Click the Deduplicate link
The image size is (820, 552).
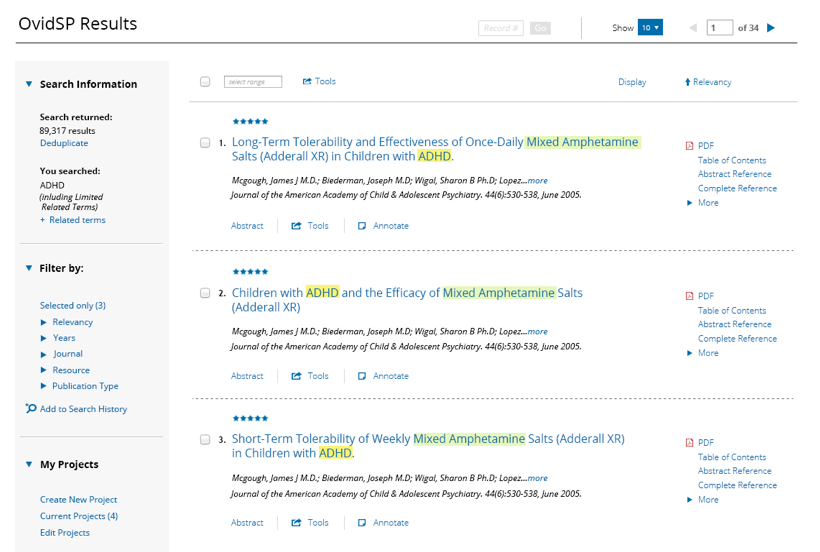(64, 144)
